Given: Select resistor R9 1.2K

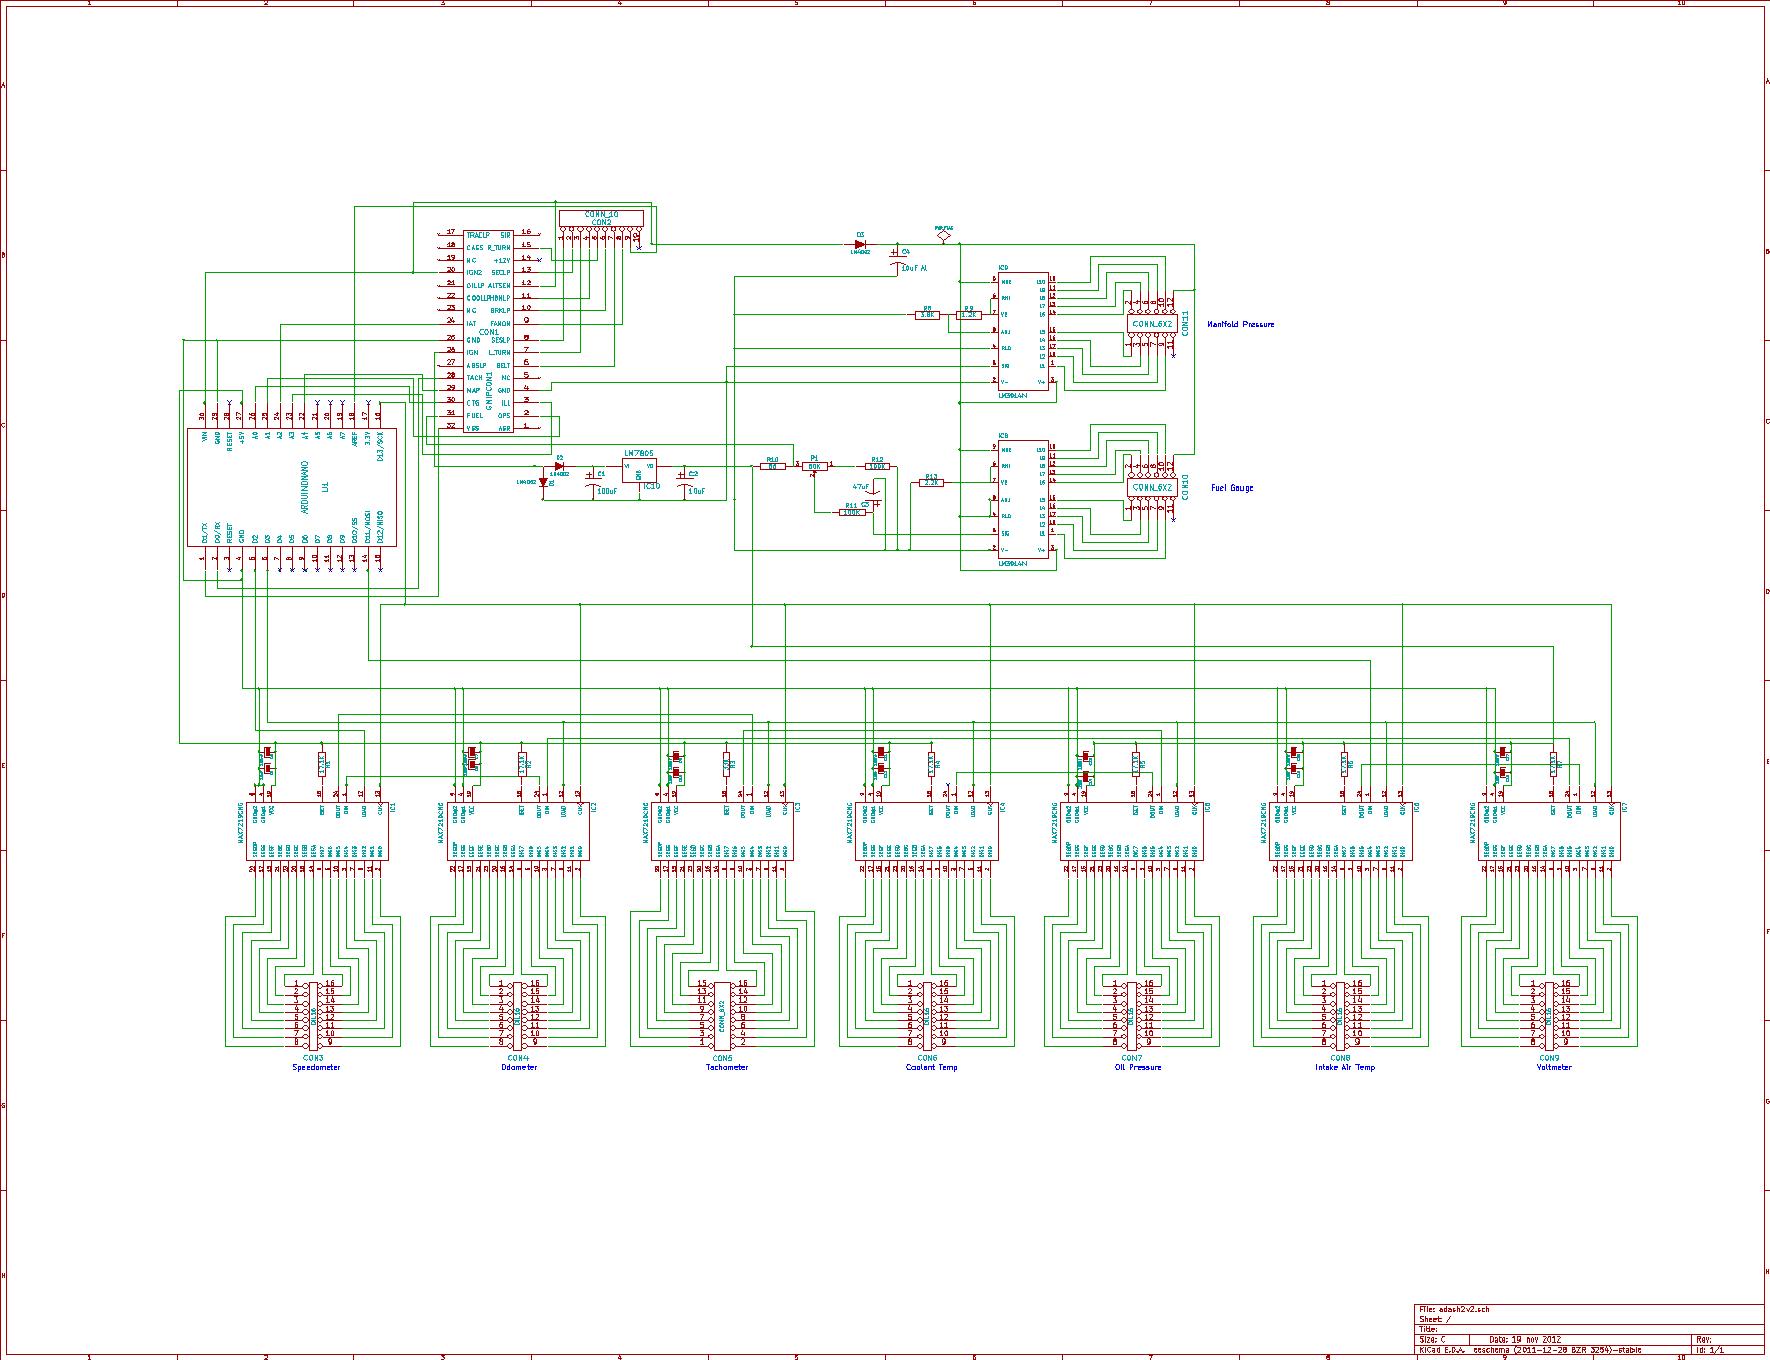Looking at the screenshot, I should [x=969, y=315].
